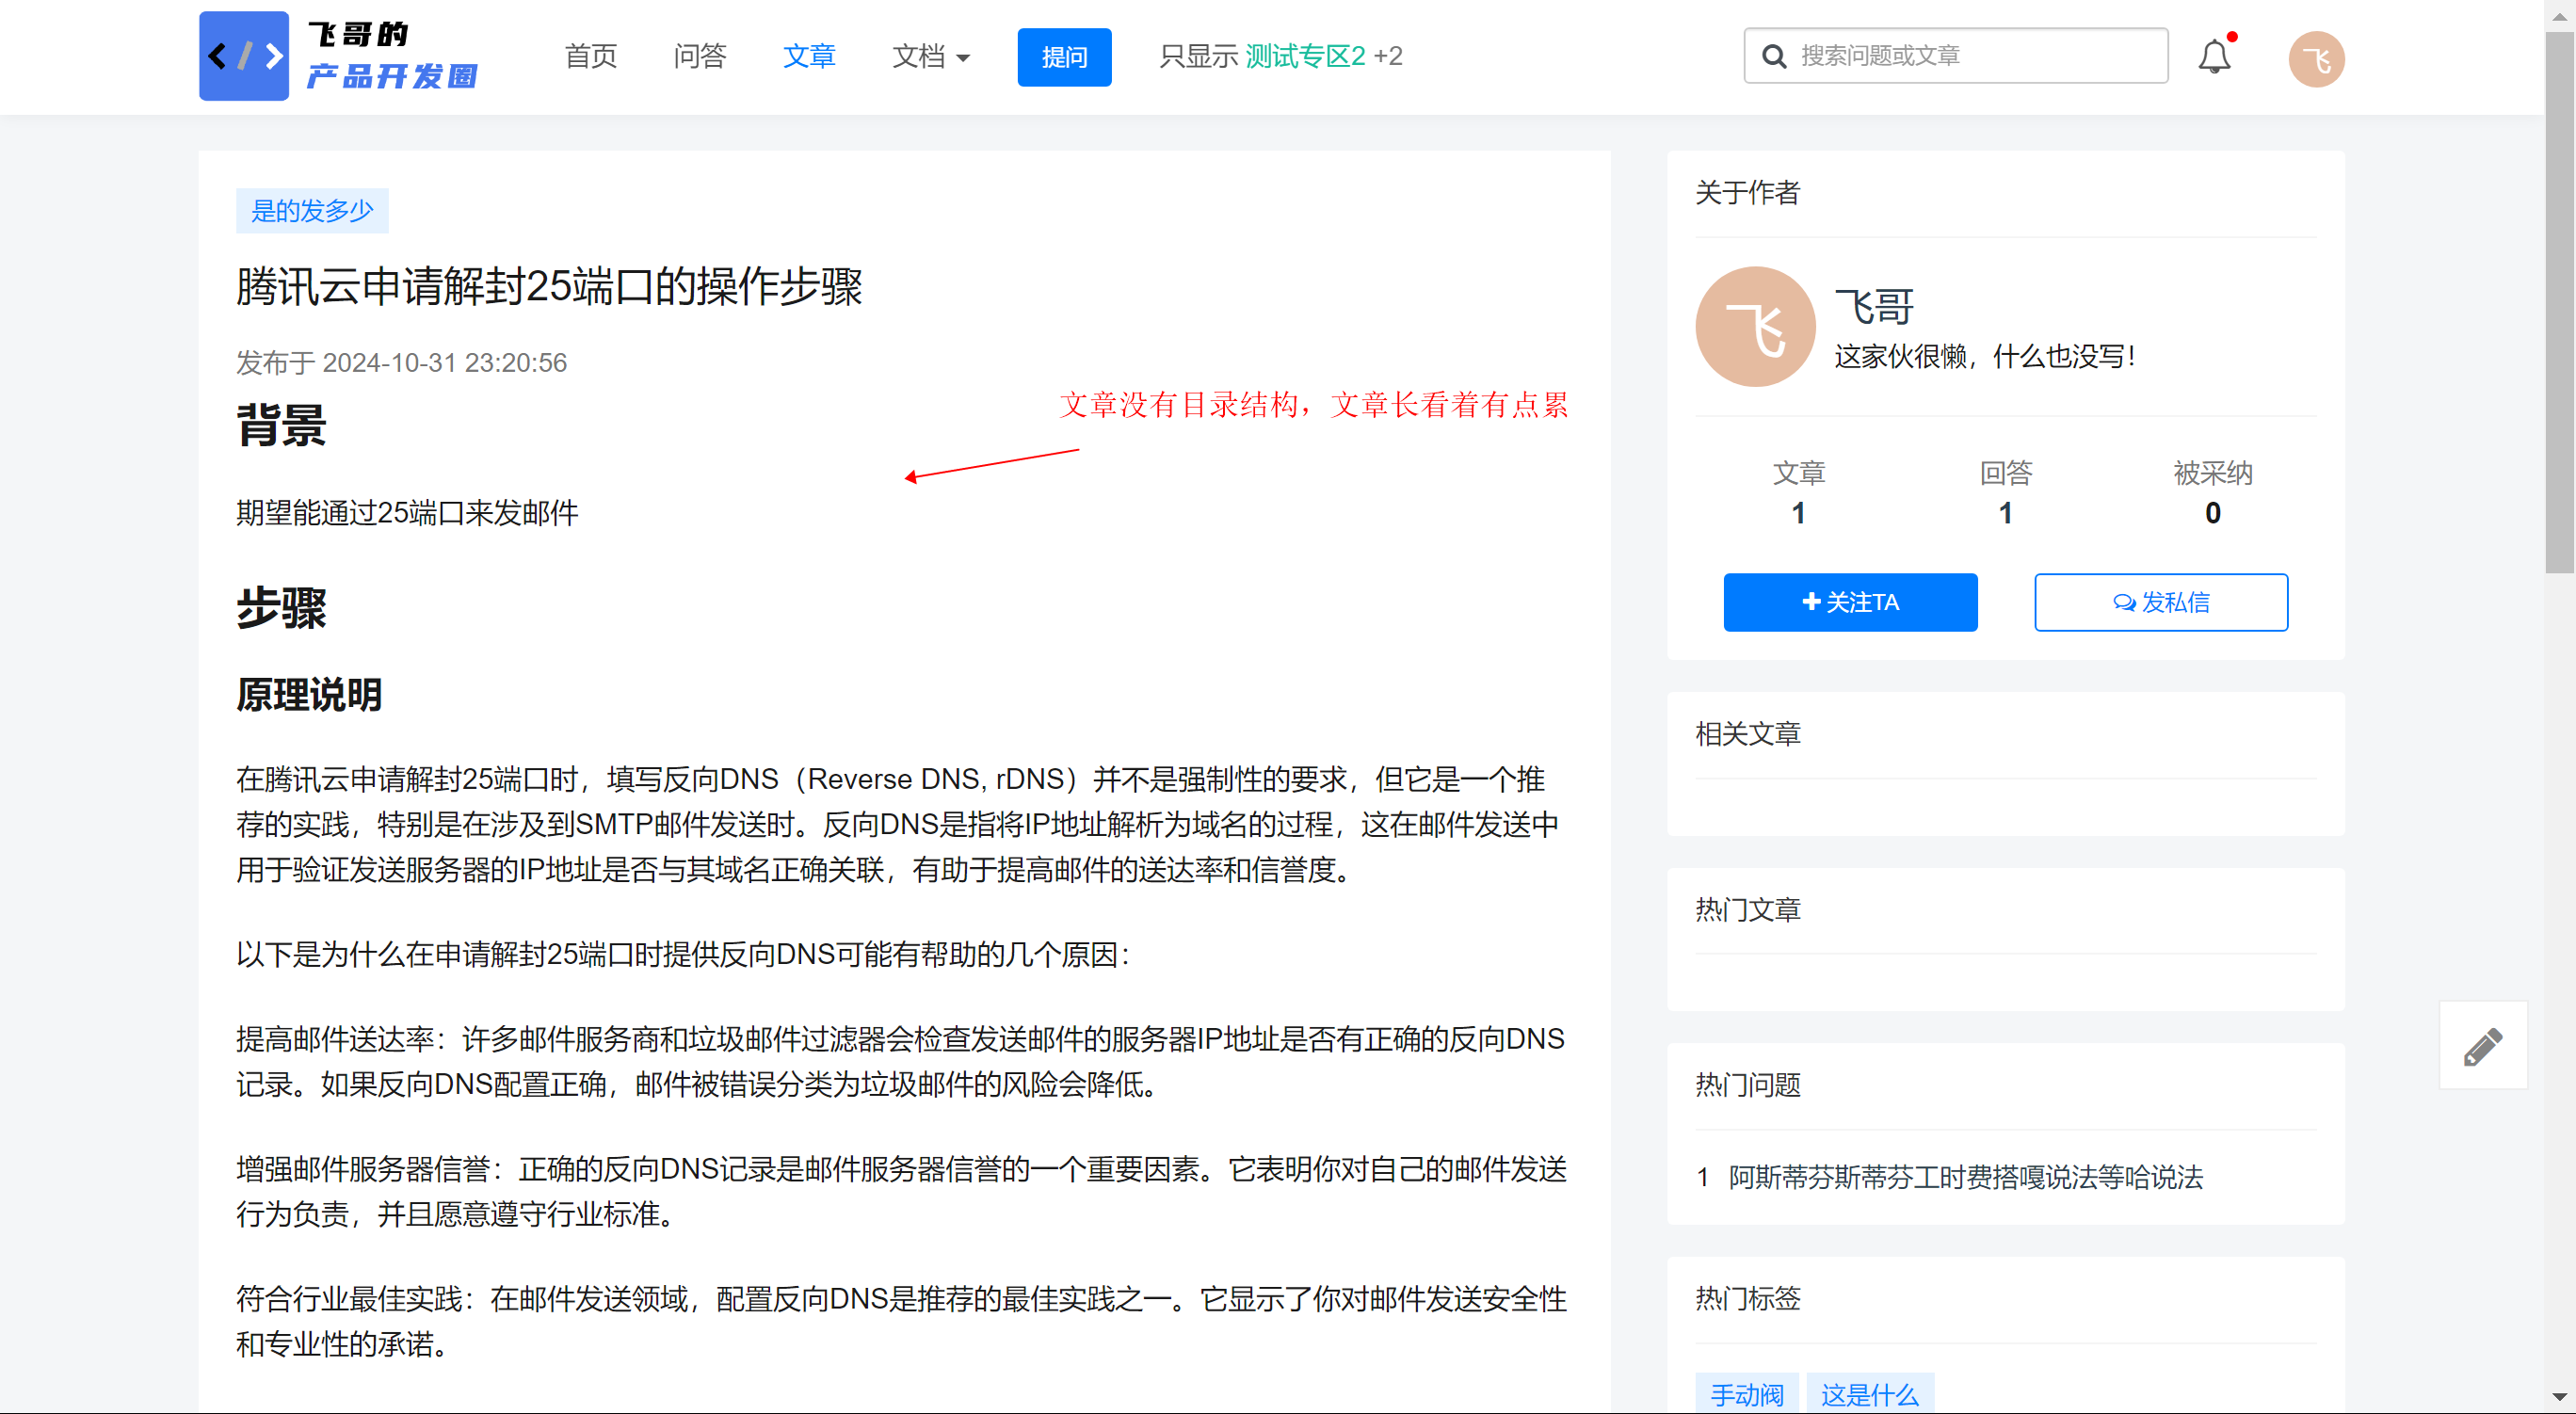The height and width of the screenshot is (1414, 2576).
Task: Click the search magnifier icon
Action: click(x=1774, y=56)
